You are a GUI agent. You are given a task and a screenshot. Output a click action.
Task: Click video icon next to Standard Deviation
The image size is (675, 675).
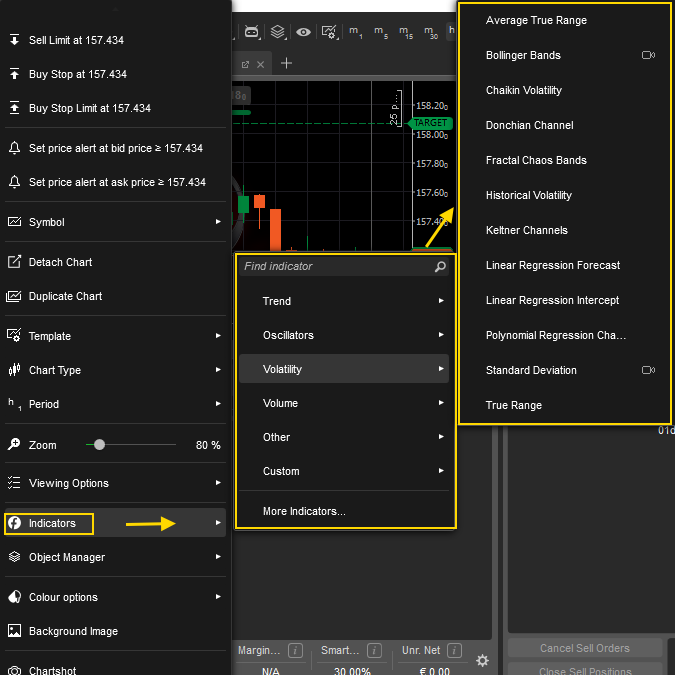click(x=648, y=370)
